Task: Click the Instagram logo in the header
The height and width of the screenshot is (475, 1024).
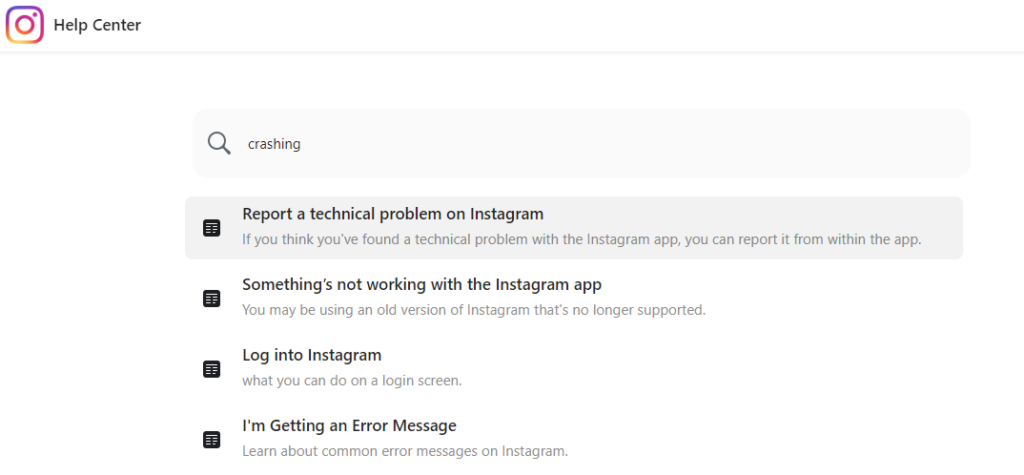Action: [x=25, y=25]
